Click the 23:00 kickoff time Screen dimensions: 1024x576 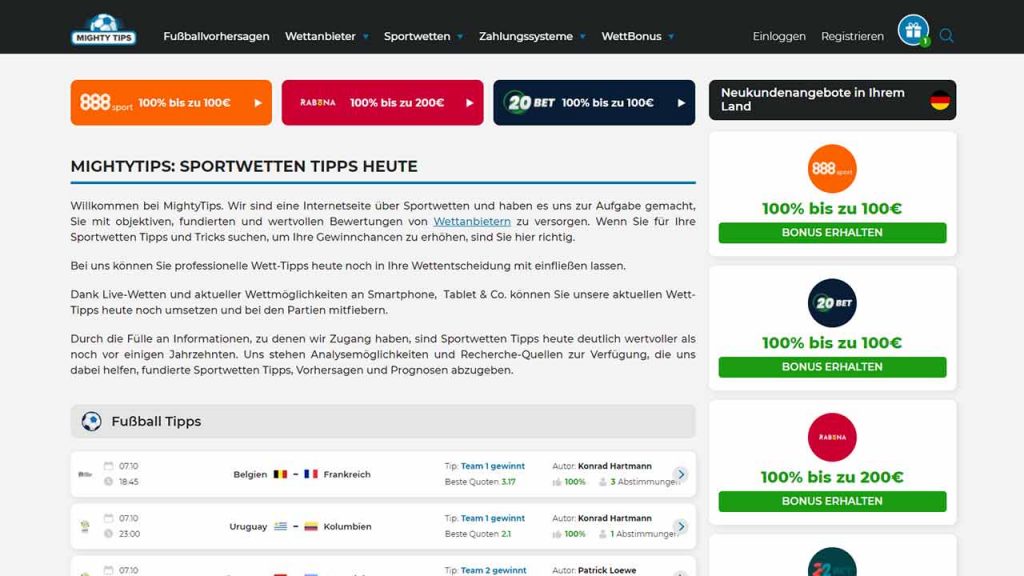click(x=129, y=534)
